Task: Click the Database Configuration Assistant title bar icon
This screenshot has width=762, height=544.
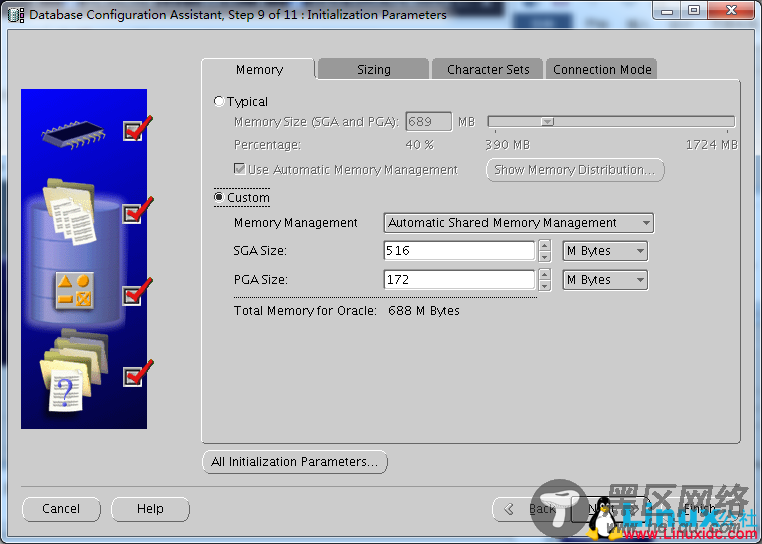Action: click(x=16, y=15)
